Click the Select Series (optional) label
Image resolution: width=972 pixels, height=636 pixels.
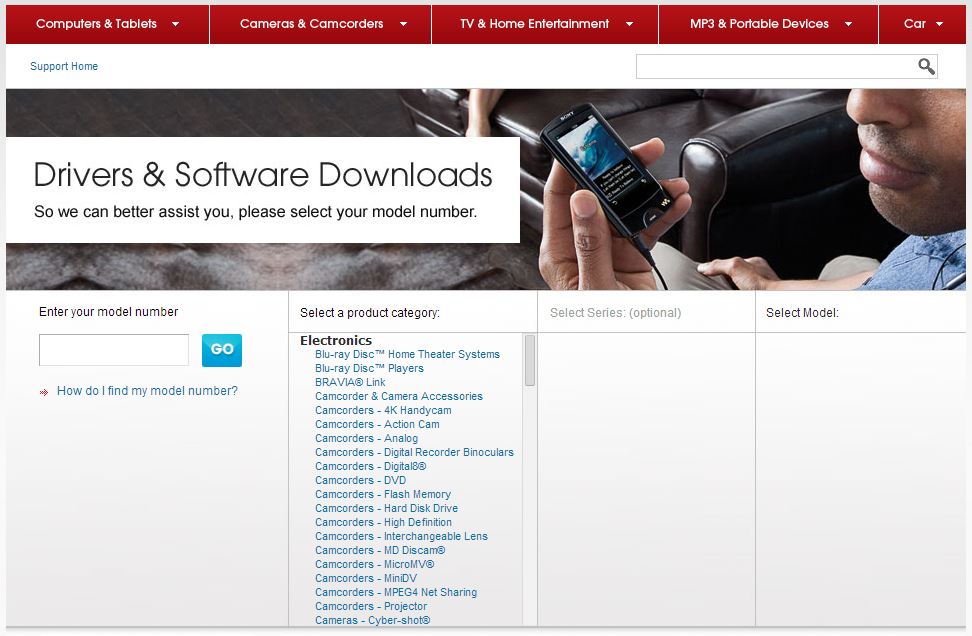click(x=616, y=313)
